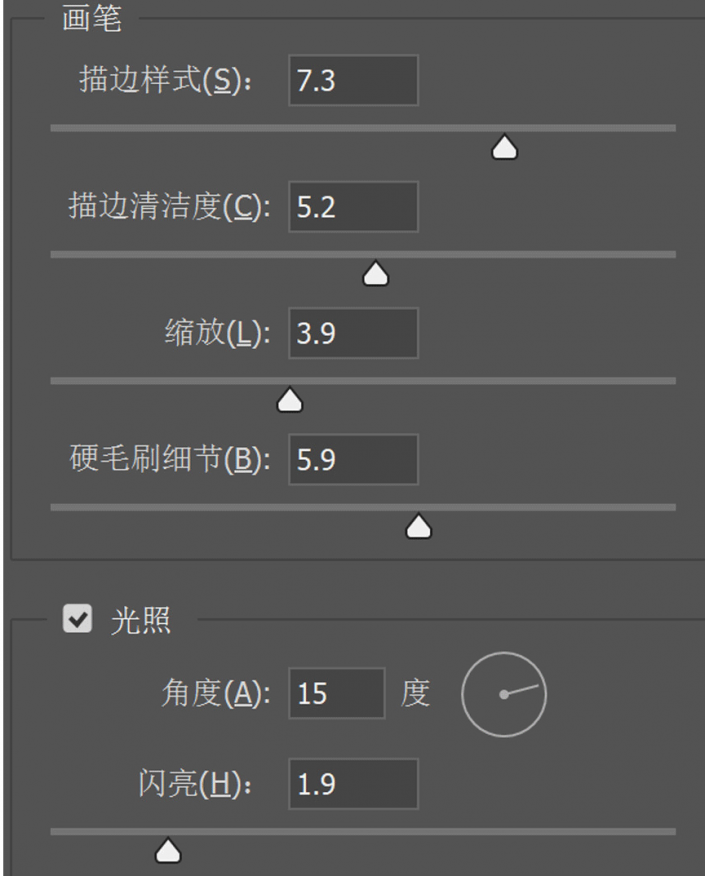
Task: Click the 光照 section label text
Action: [x=140, y=620]
